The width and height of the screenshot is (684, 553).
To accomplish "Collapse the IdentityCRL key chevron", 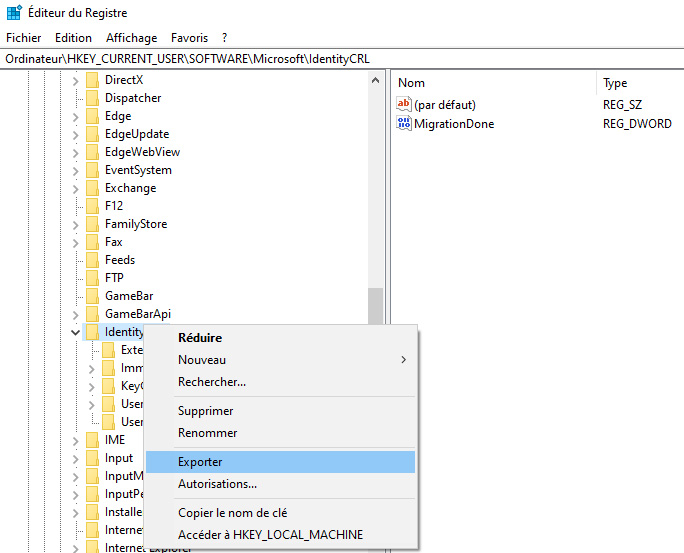I will coord(75,332).
